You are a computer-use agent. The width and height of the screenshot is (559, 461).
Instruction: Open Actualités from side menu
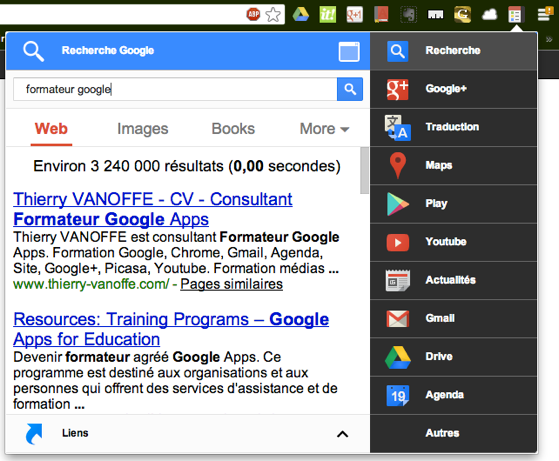point(453,281)
